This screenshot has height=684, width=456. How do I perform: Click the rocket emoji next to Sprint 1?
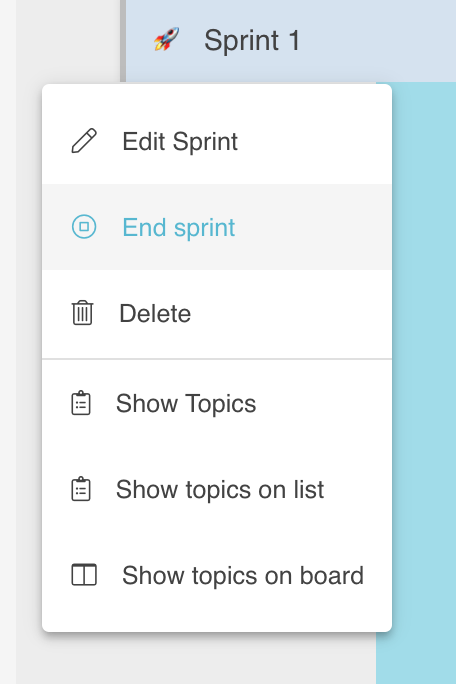[x=166, y=39]
